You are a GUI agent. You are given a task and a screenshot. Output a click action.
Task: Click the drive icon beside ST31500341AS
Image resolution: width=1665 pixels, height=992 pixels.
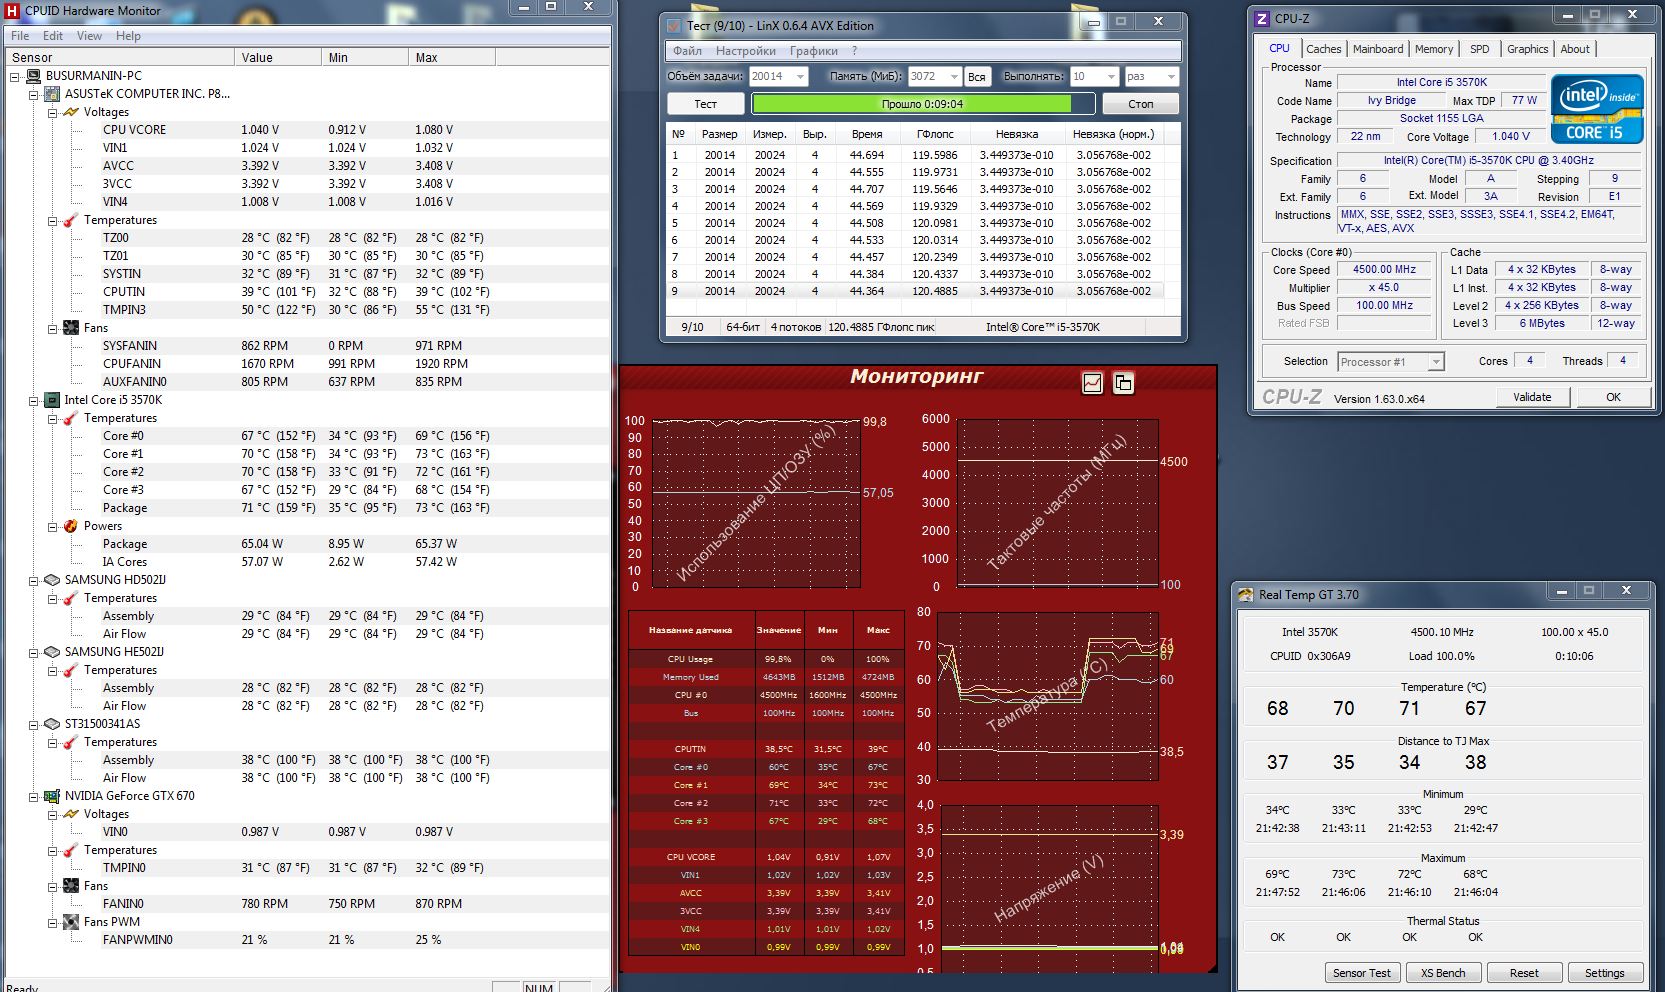tap(52, 724)
